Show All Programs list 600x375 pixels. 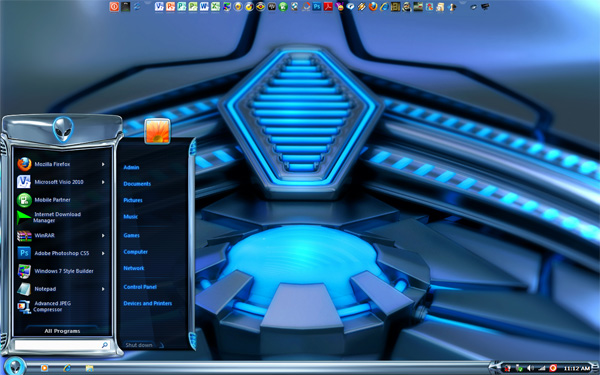click(62, 331)
